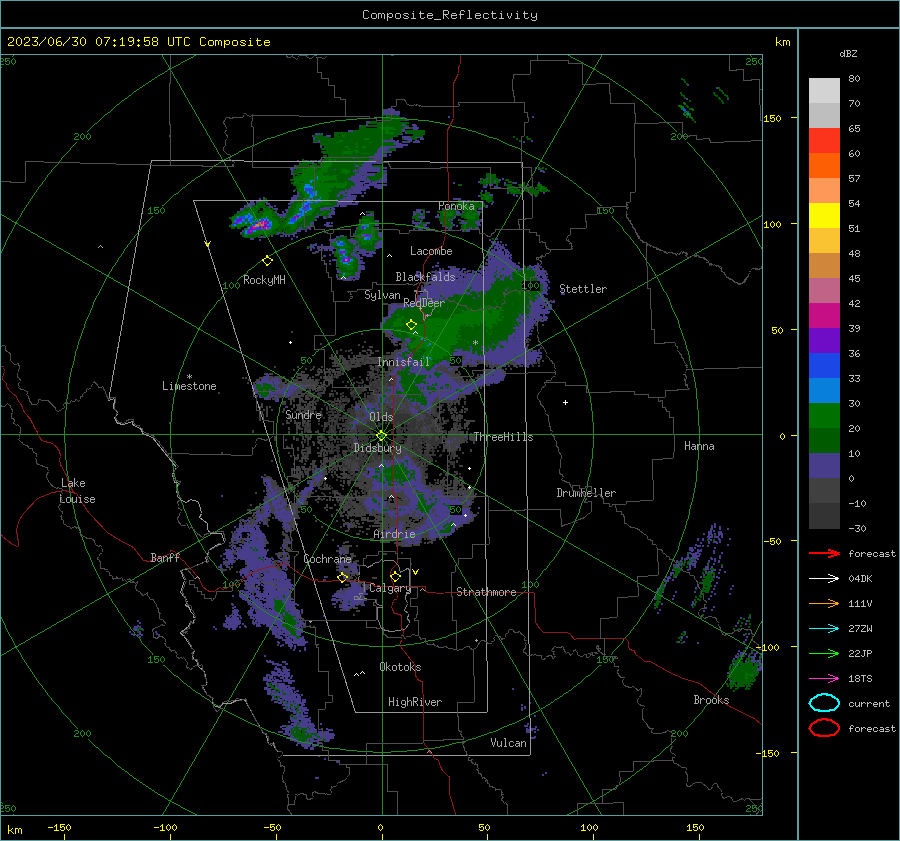900x841 pixels.
Task: Click the Lake Louise label
Action: [77, 491]
